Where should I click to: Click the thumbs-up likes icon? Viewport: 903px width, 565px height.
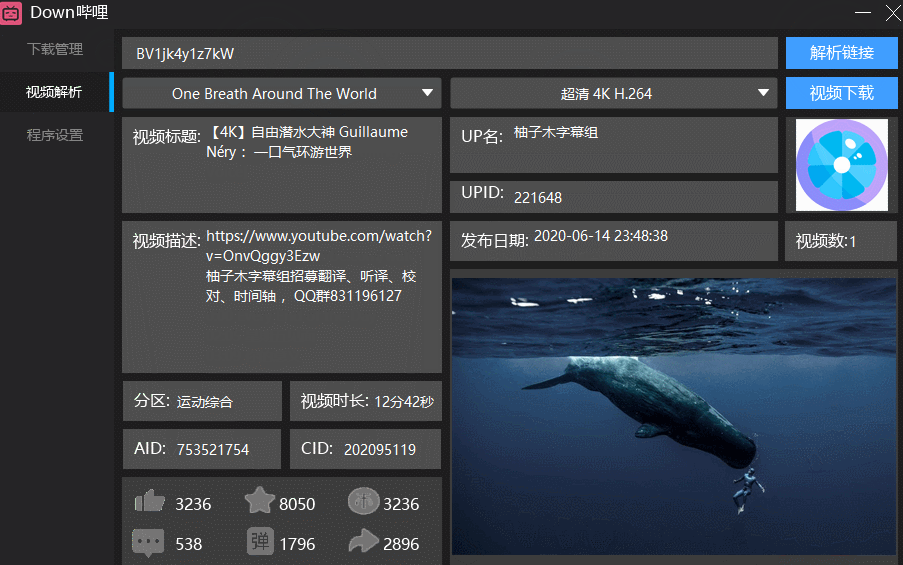pyautogui.click(x=149, y=502)
